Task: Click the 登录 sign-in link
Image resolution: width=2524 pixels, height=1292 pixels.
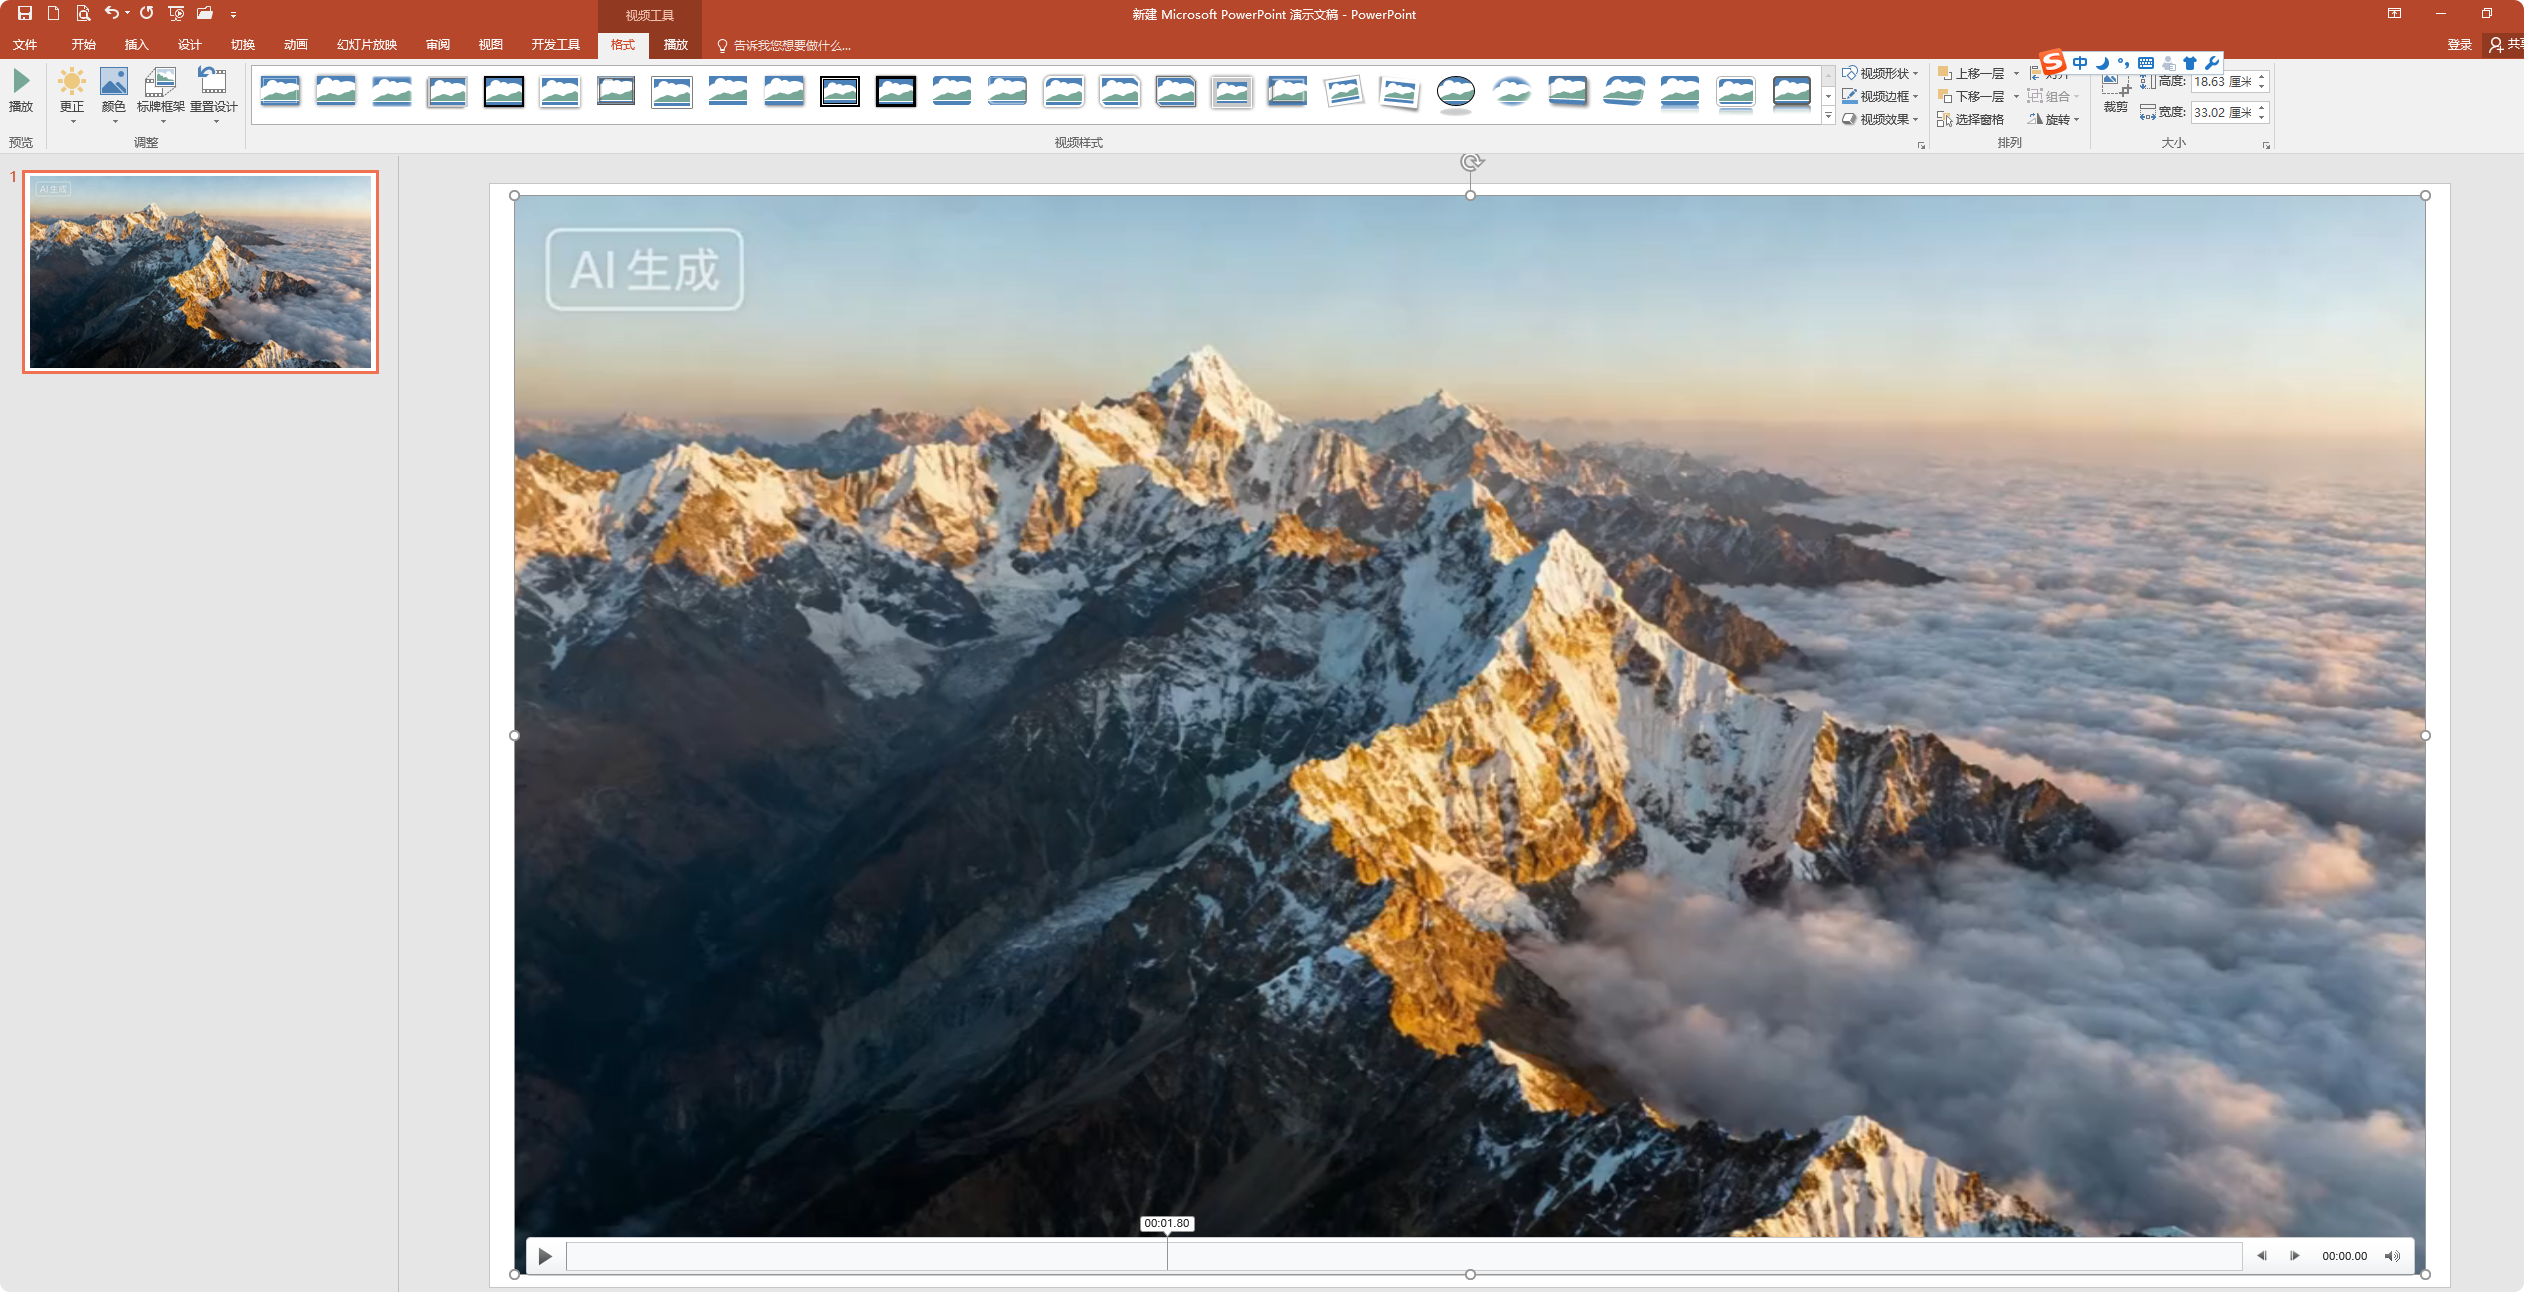Action: click(x=2459, y=45)
